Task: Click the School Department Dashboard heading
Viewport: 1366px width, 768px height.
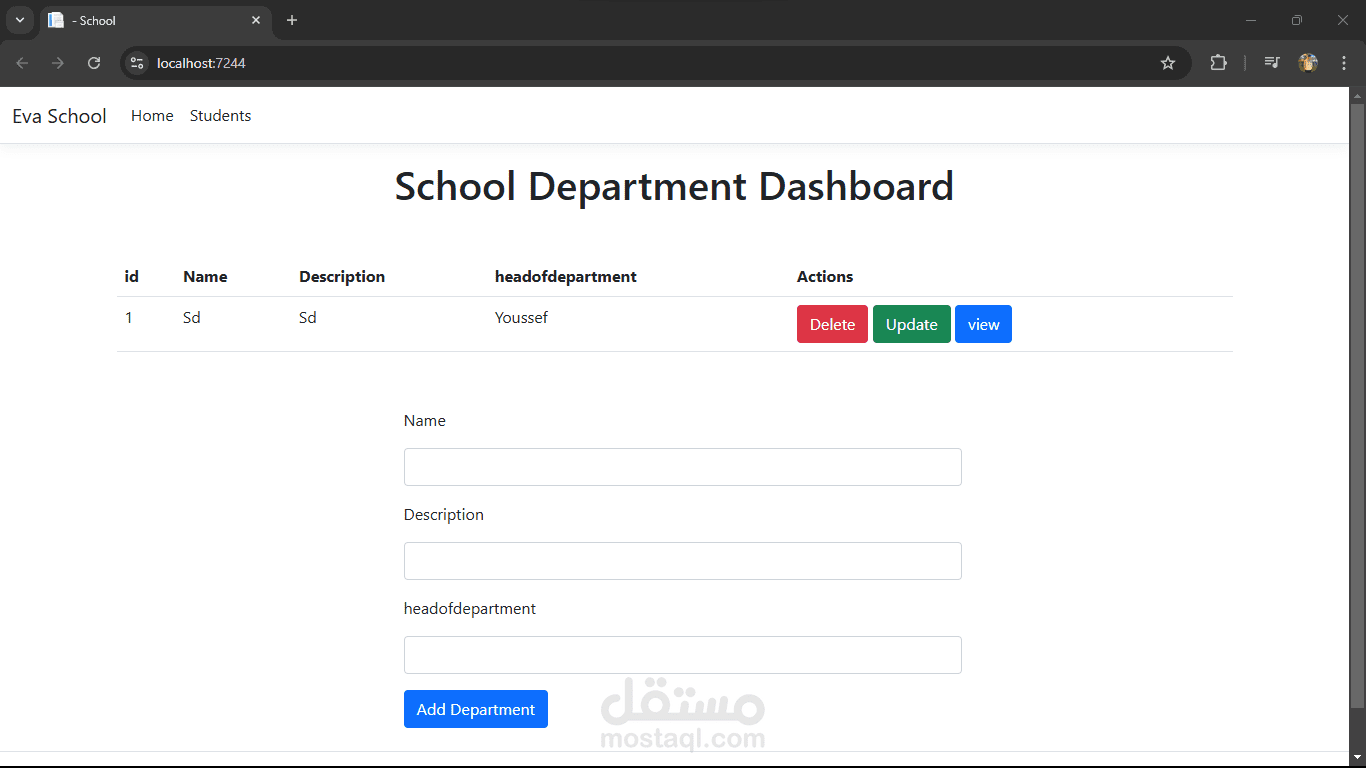Action: tap(675, 187)
